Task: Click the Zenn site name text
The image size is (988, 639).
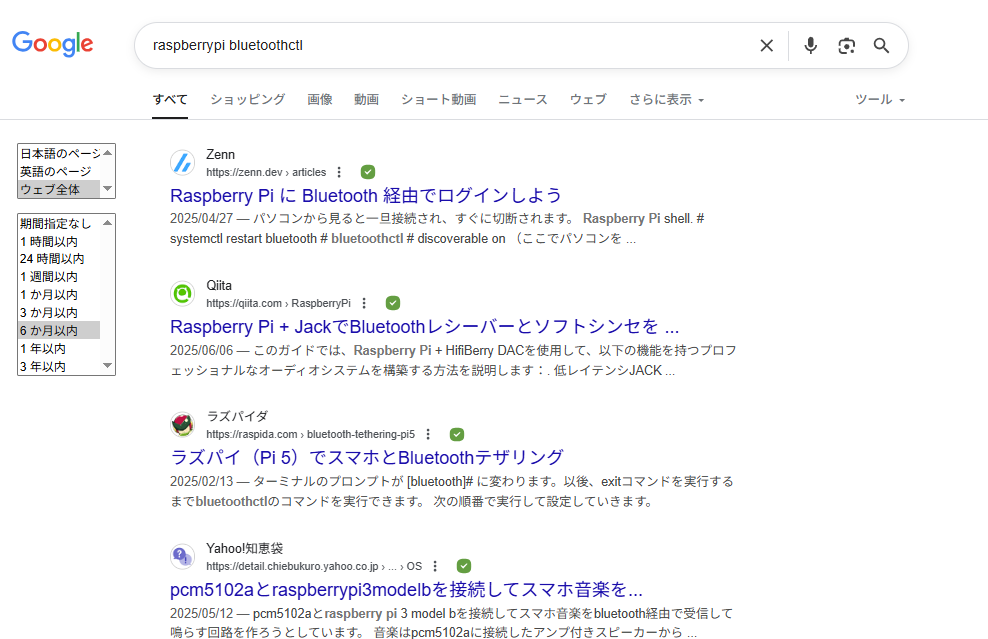Action: click(221, 154)
